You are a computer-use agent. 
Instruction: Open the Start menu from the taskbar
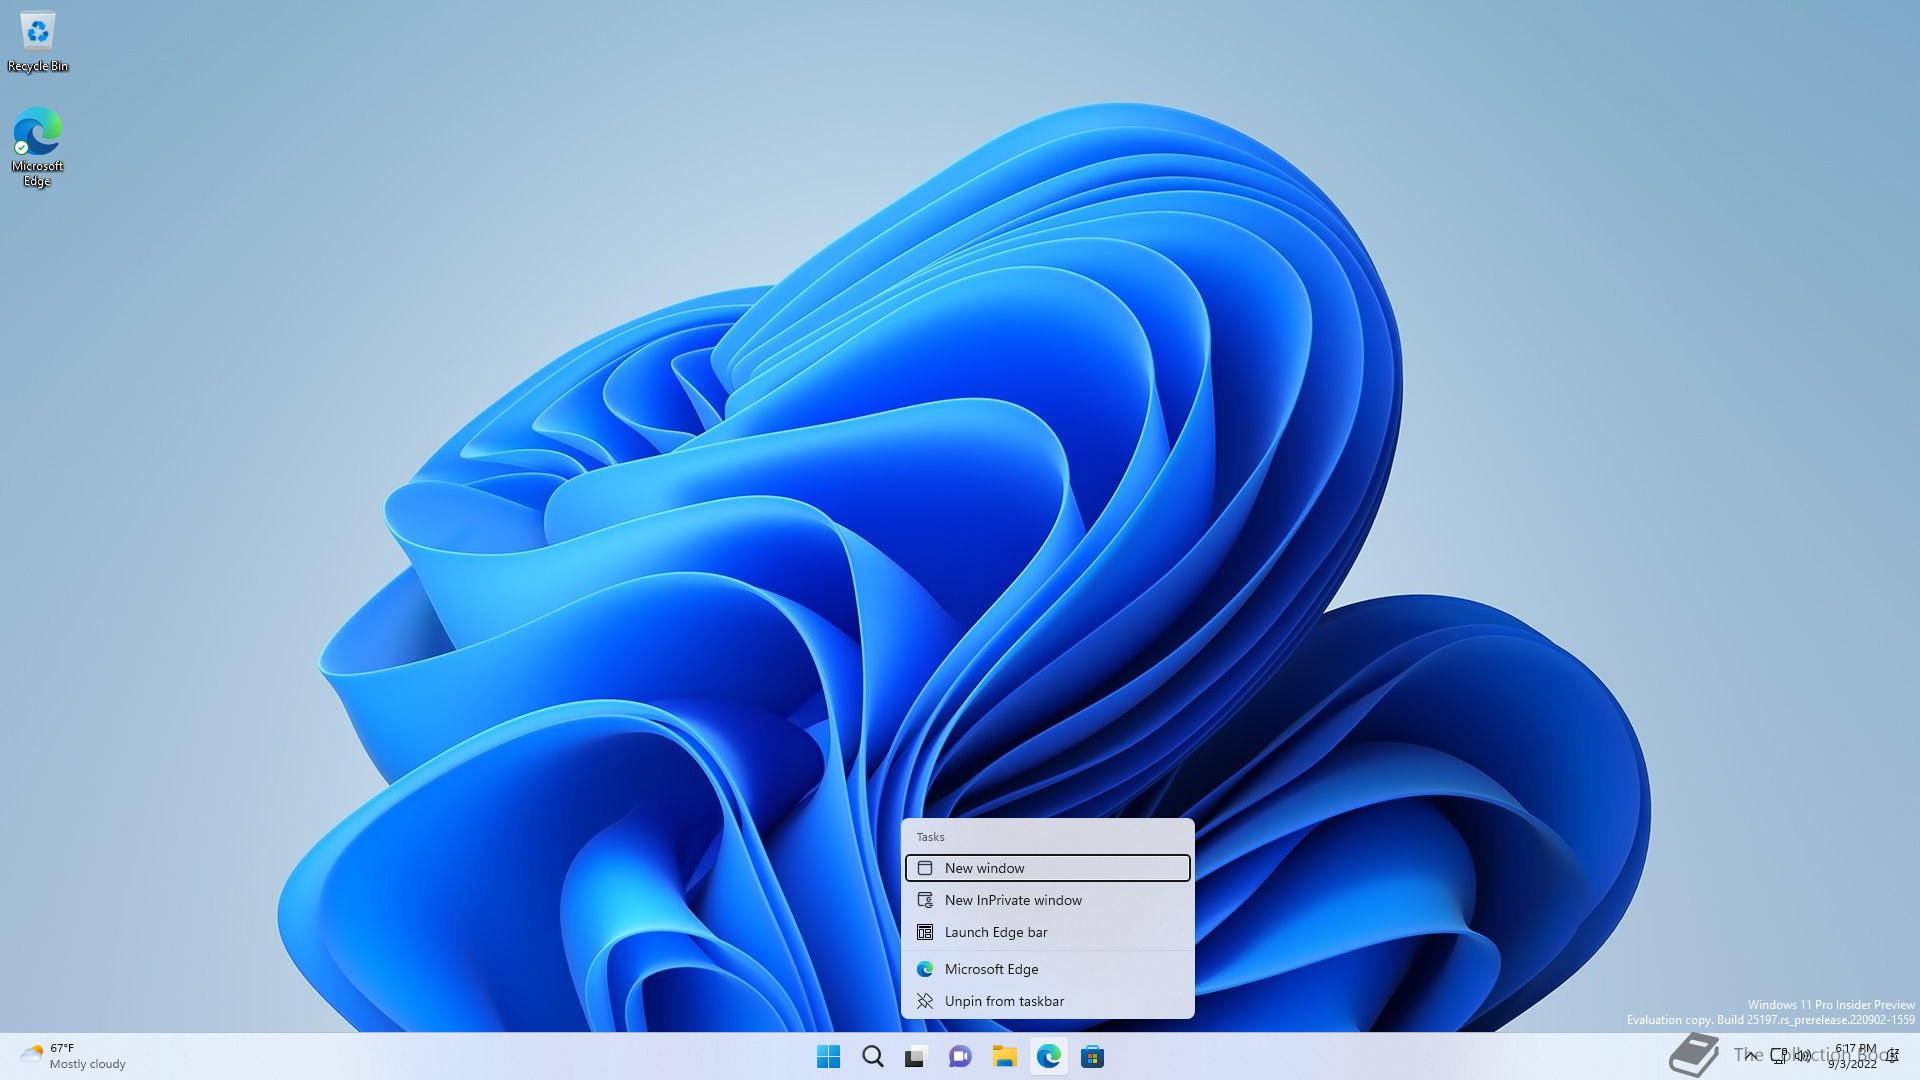pyautogui.click(x=828, y=1056)
